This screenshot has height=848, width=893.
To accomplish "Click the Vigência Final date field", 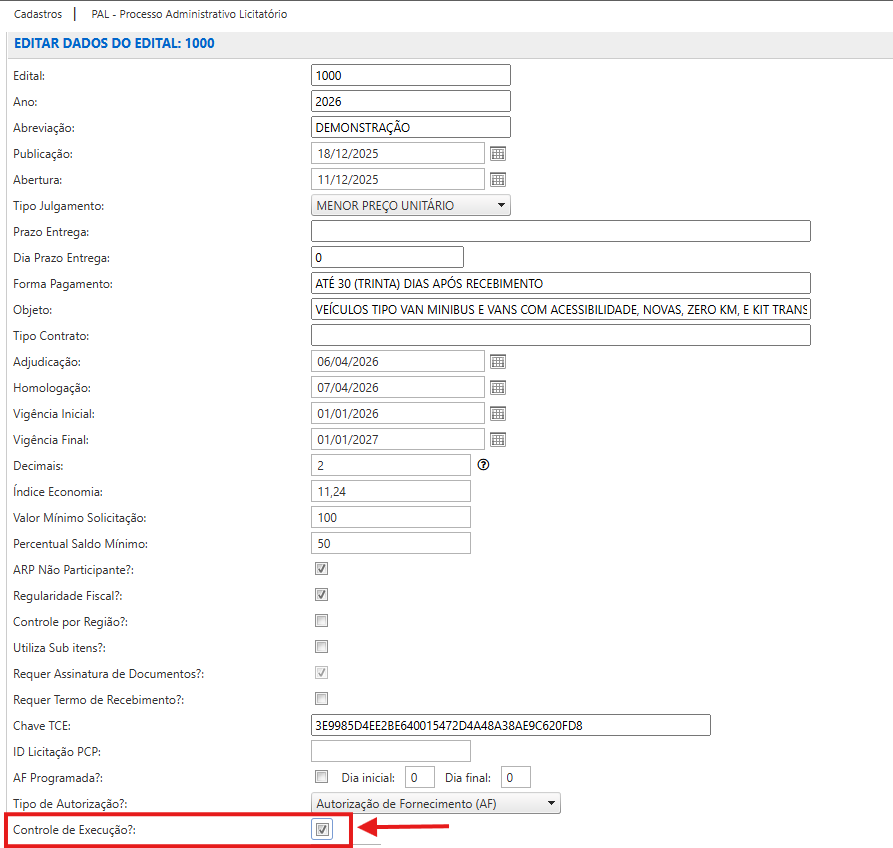I will coord(398,440).
